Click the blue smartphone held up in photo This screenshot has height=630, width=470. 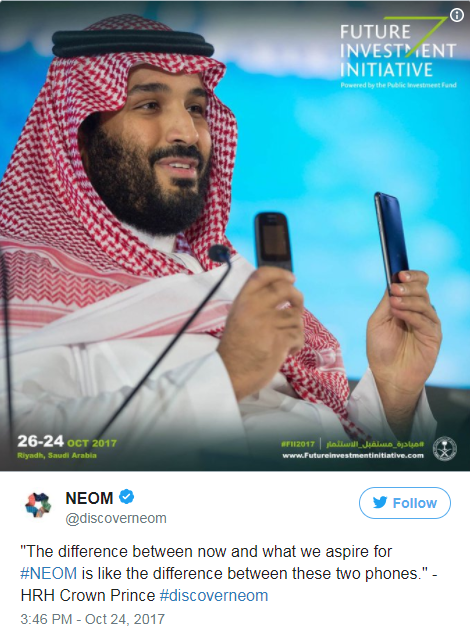click(391, 243)
